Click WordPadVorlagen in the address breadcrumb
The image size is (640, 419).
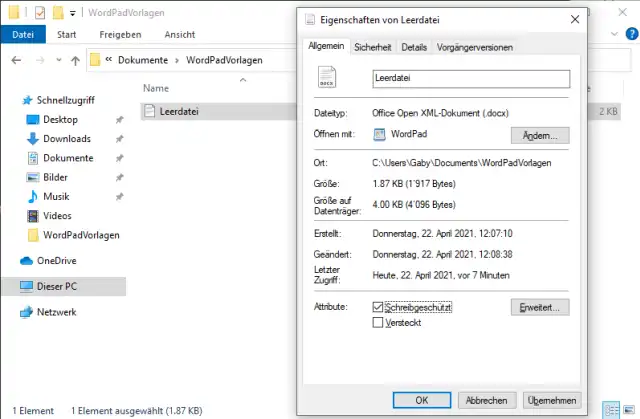click(224, 60)
